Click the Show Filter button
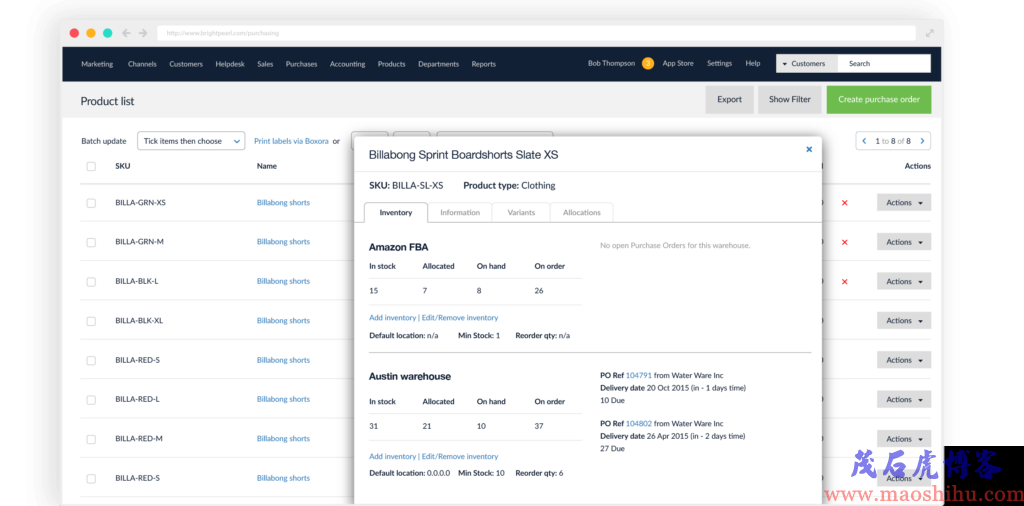The width and height of the screenshot is (1024, 506). click(790, 100)
